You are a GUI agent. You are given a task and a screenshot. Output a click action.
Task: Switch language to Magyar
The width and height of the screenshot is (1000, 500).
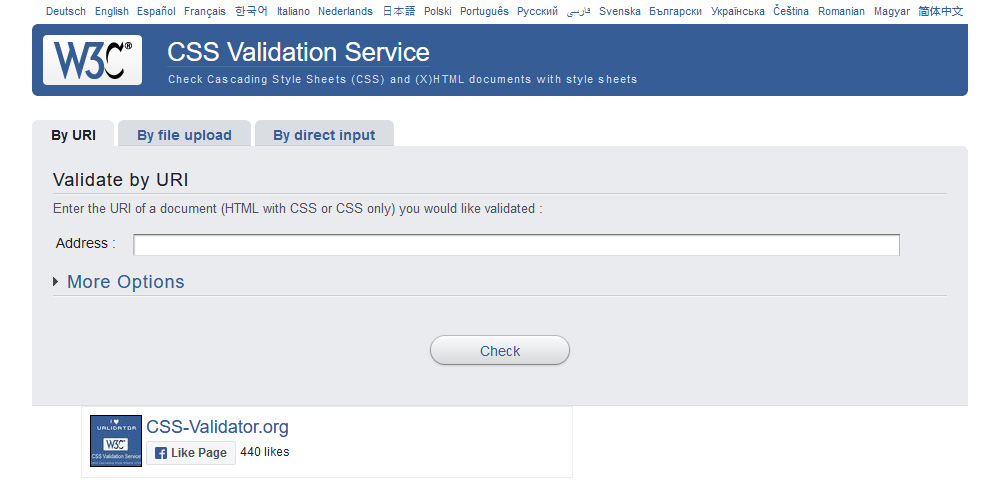tap(892, 11)
